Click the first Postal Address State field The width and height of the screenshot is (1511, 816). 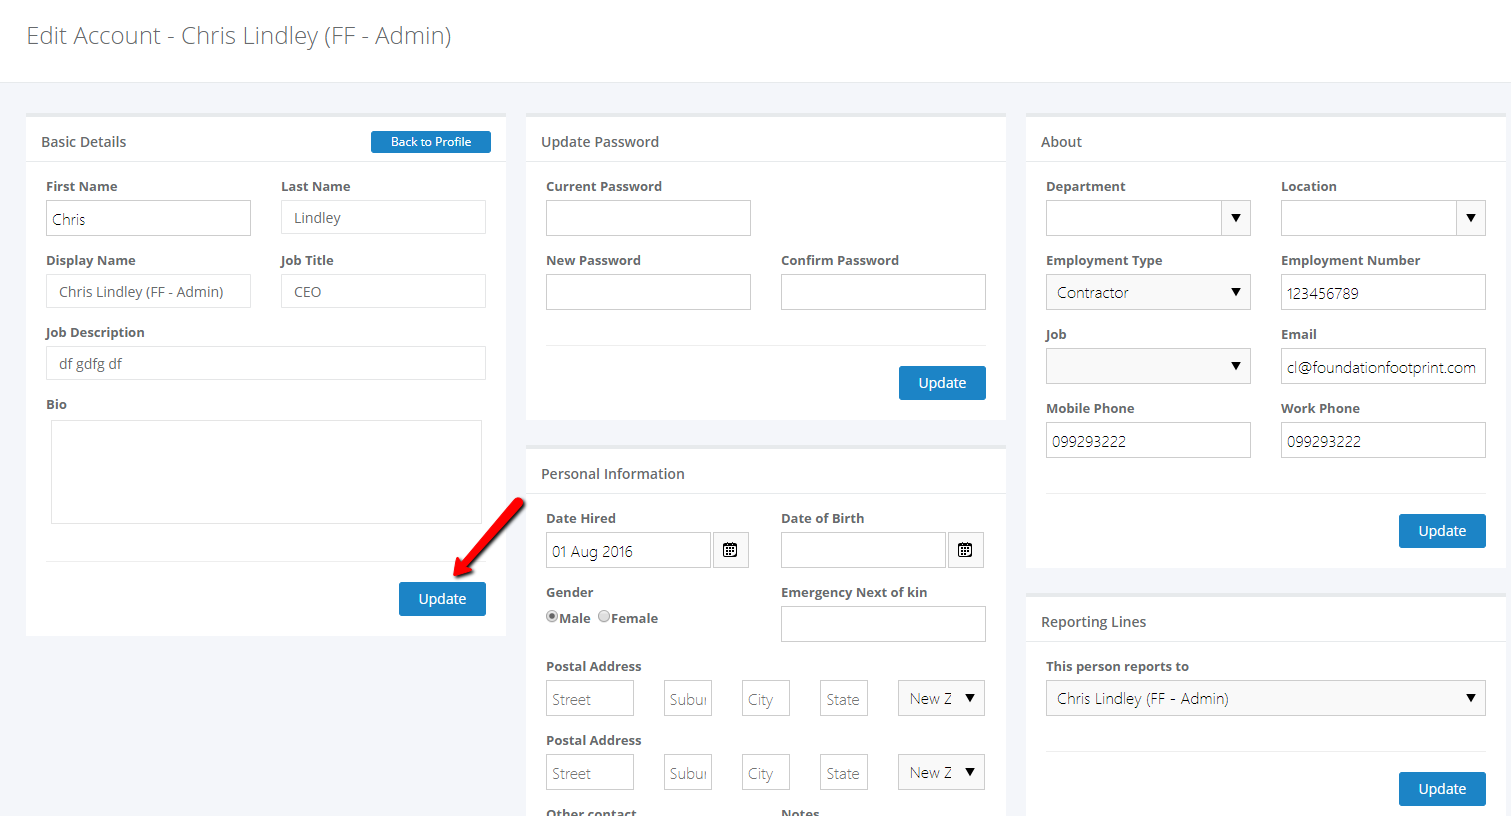point(844,698)
